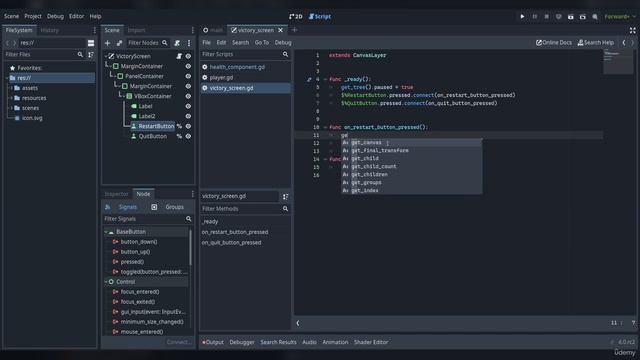Toggle visibility of VBoxContainer node
Screen dimensions: 640x360
point(188,96)
